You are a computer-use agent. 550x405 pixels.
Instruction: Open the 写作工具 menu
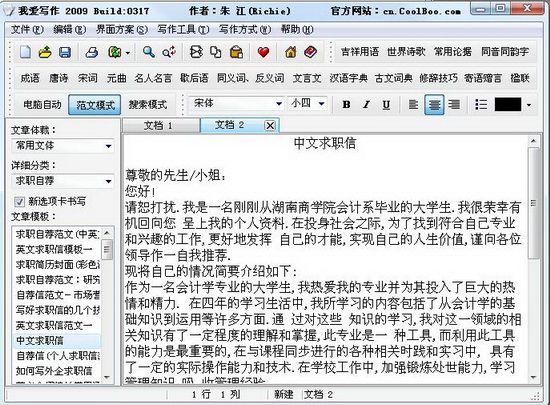tap(183, 30)
